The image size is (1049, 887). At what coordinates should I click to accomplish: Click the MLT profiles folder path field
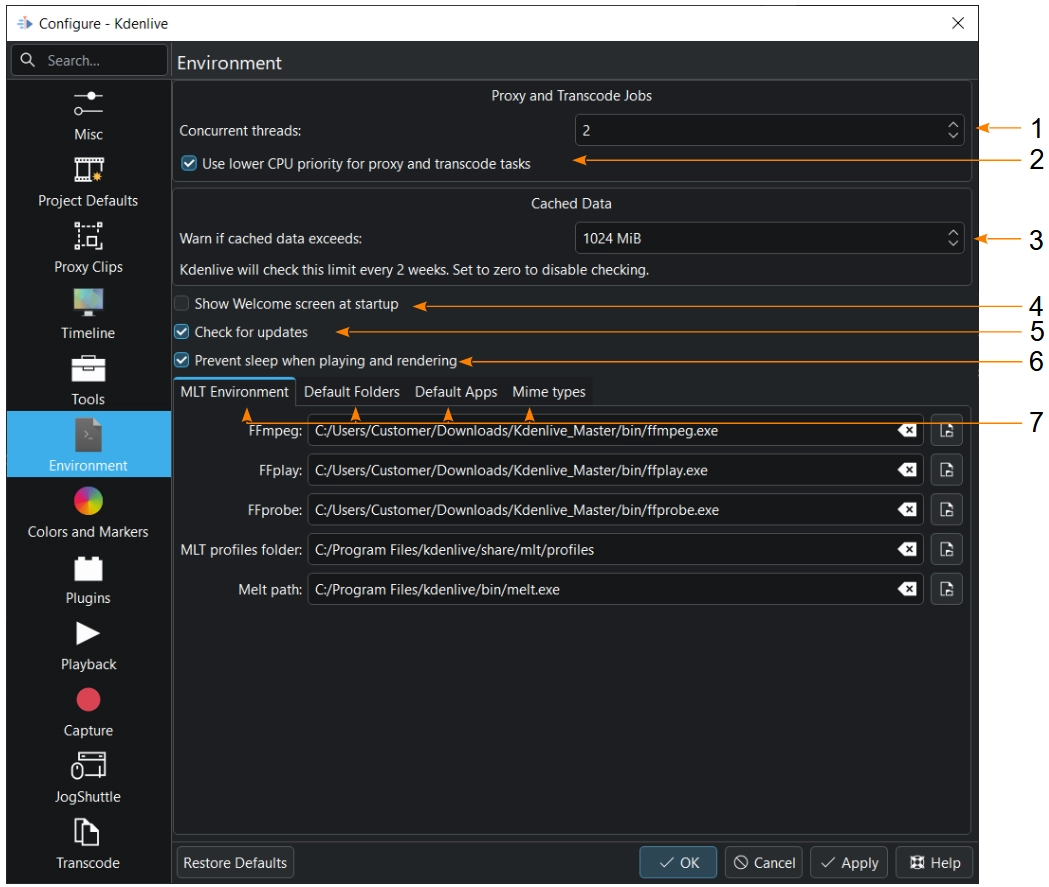(600, 550)
